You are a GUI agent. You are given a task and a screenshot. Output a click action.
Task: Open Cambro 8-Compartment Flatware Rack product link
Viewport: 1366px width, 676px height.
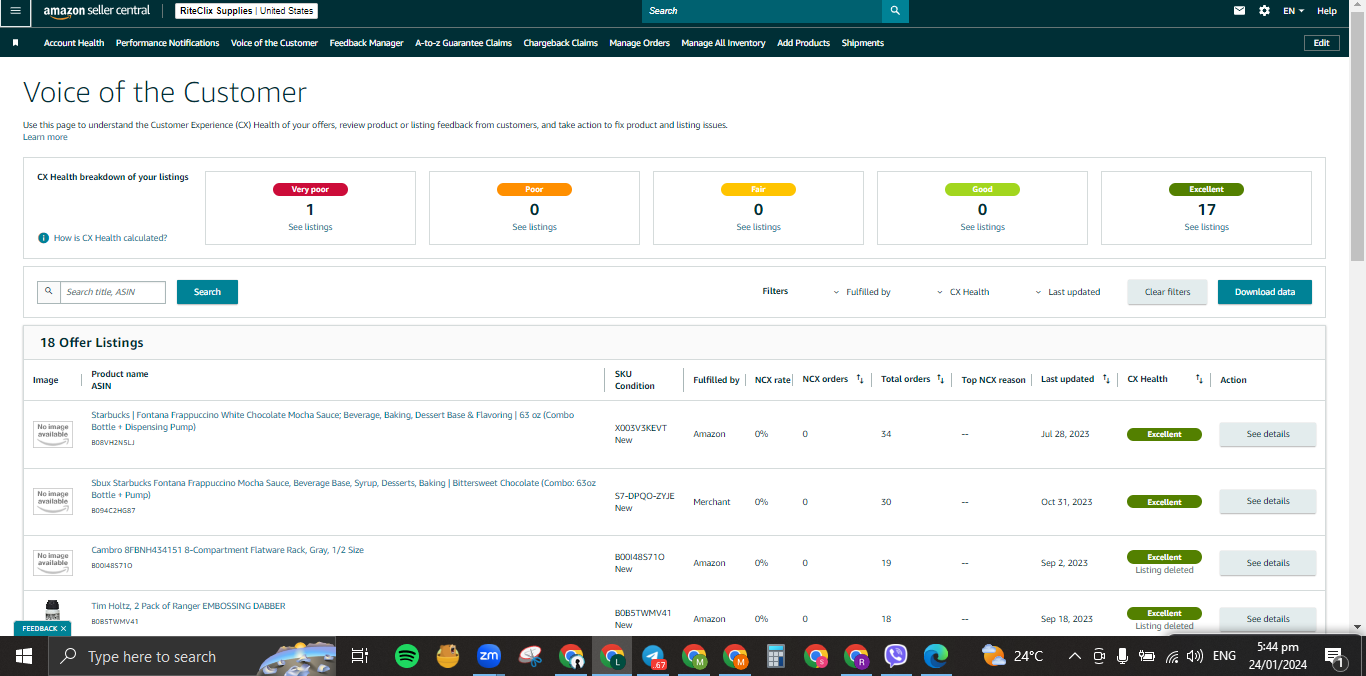click(x=227, y=550)
